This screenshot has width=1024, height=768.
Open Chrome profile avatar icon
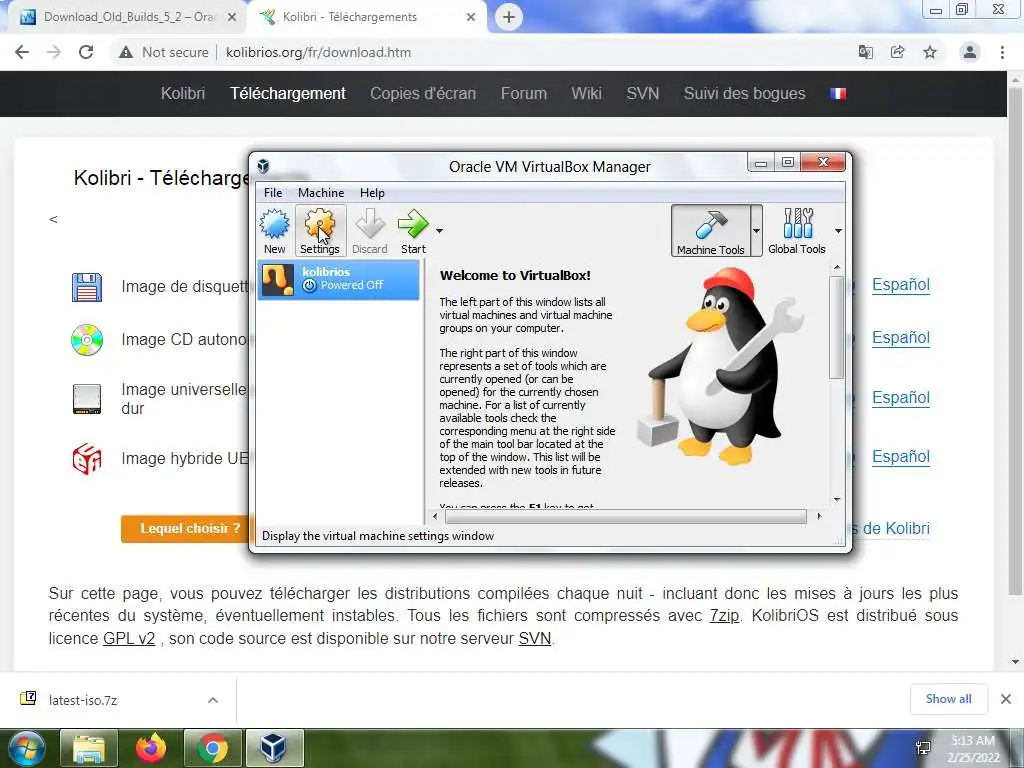click(970, 52)
